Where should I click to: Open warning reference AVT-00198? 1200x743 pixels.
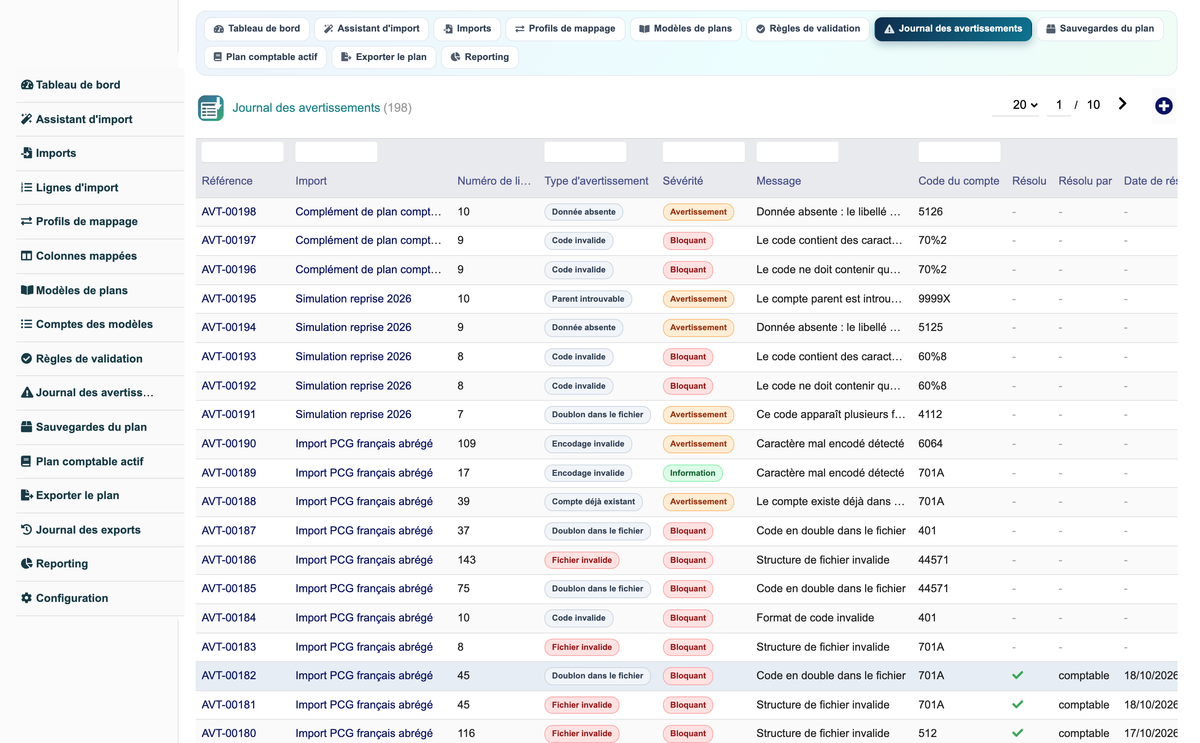click(229, 212)
